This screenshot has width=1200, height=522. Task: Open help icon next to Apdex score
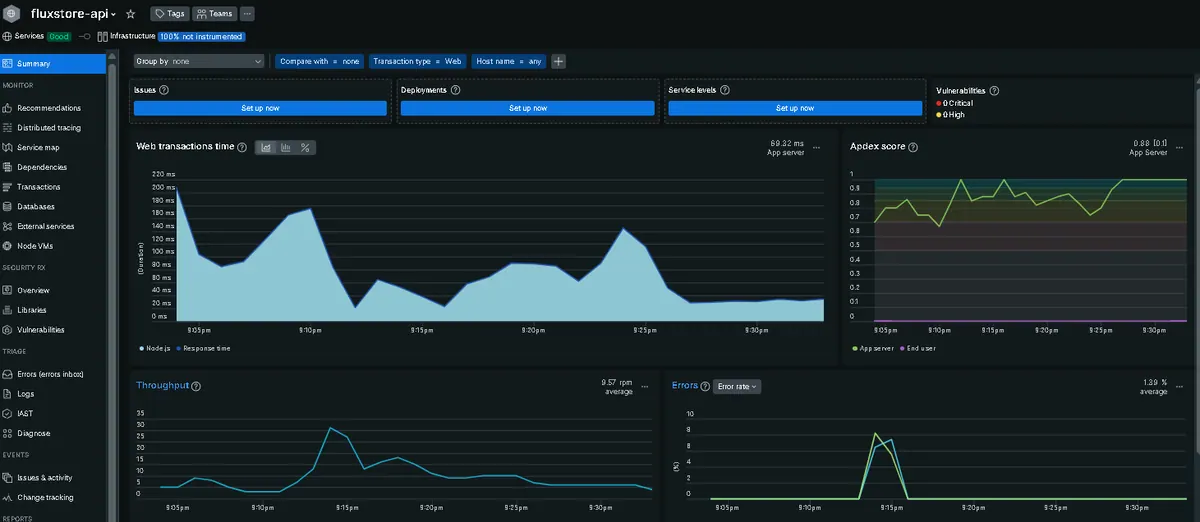(913, 147)
